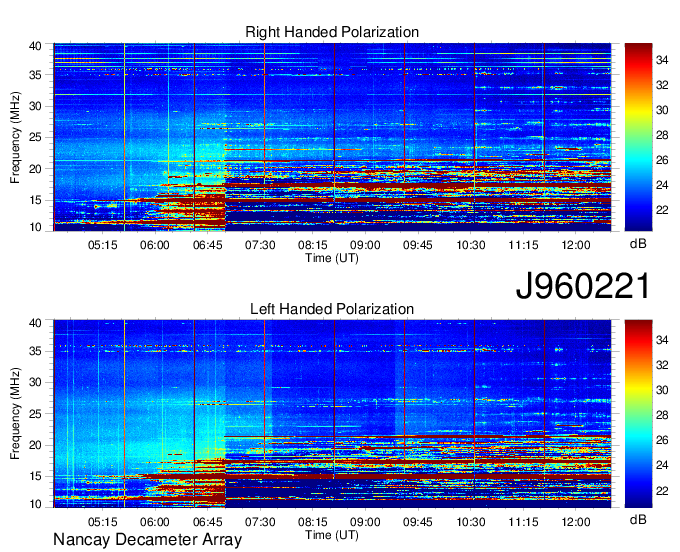Click 10 MHz tick of Left Handed plot
This screenshot has height=552, width=680.
point(35,504)
